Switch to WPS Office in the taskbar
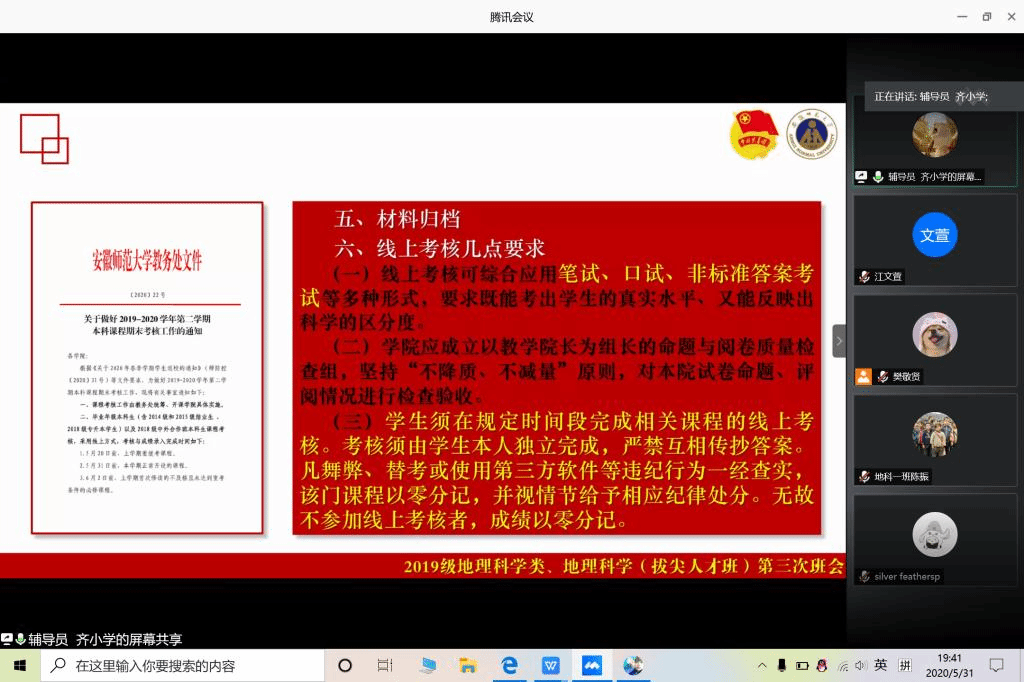 coord(550,666)
